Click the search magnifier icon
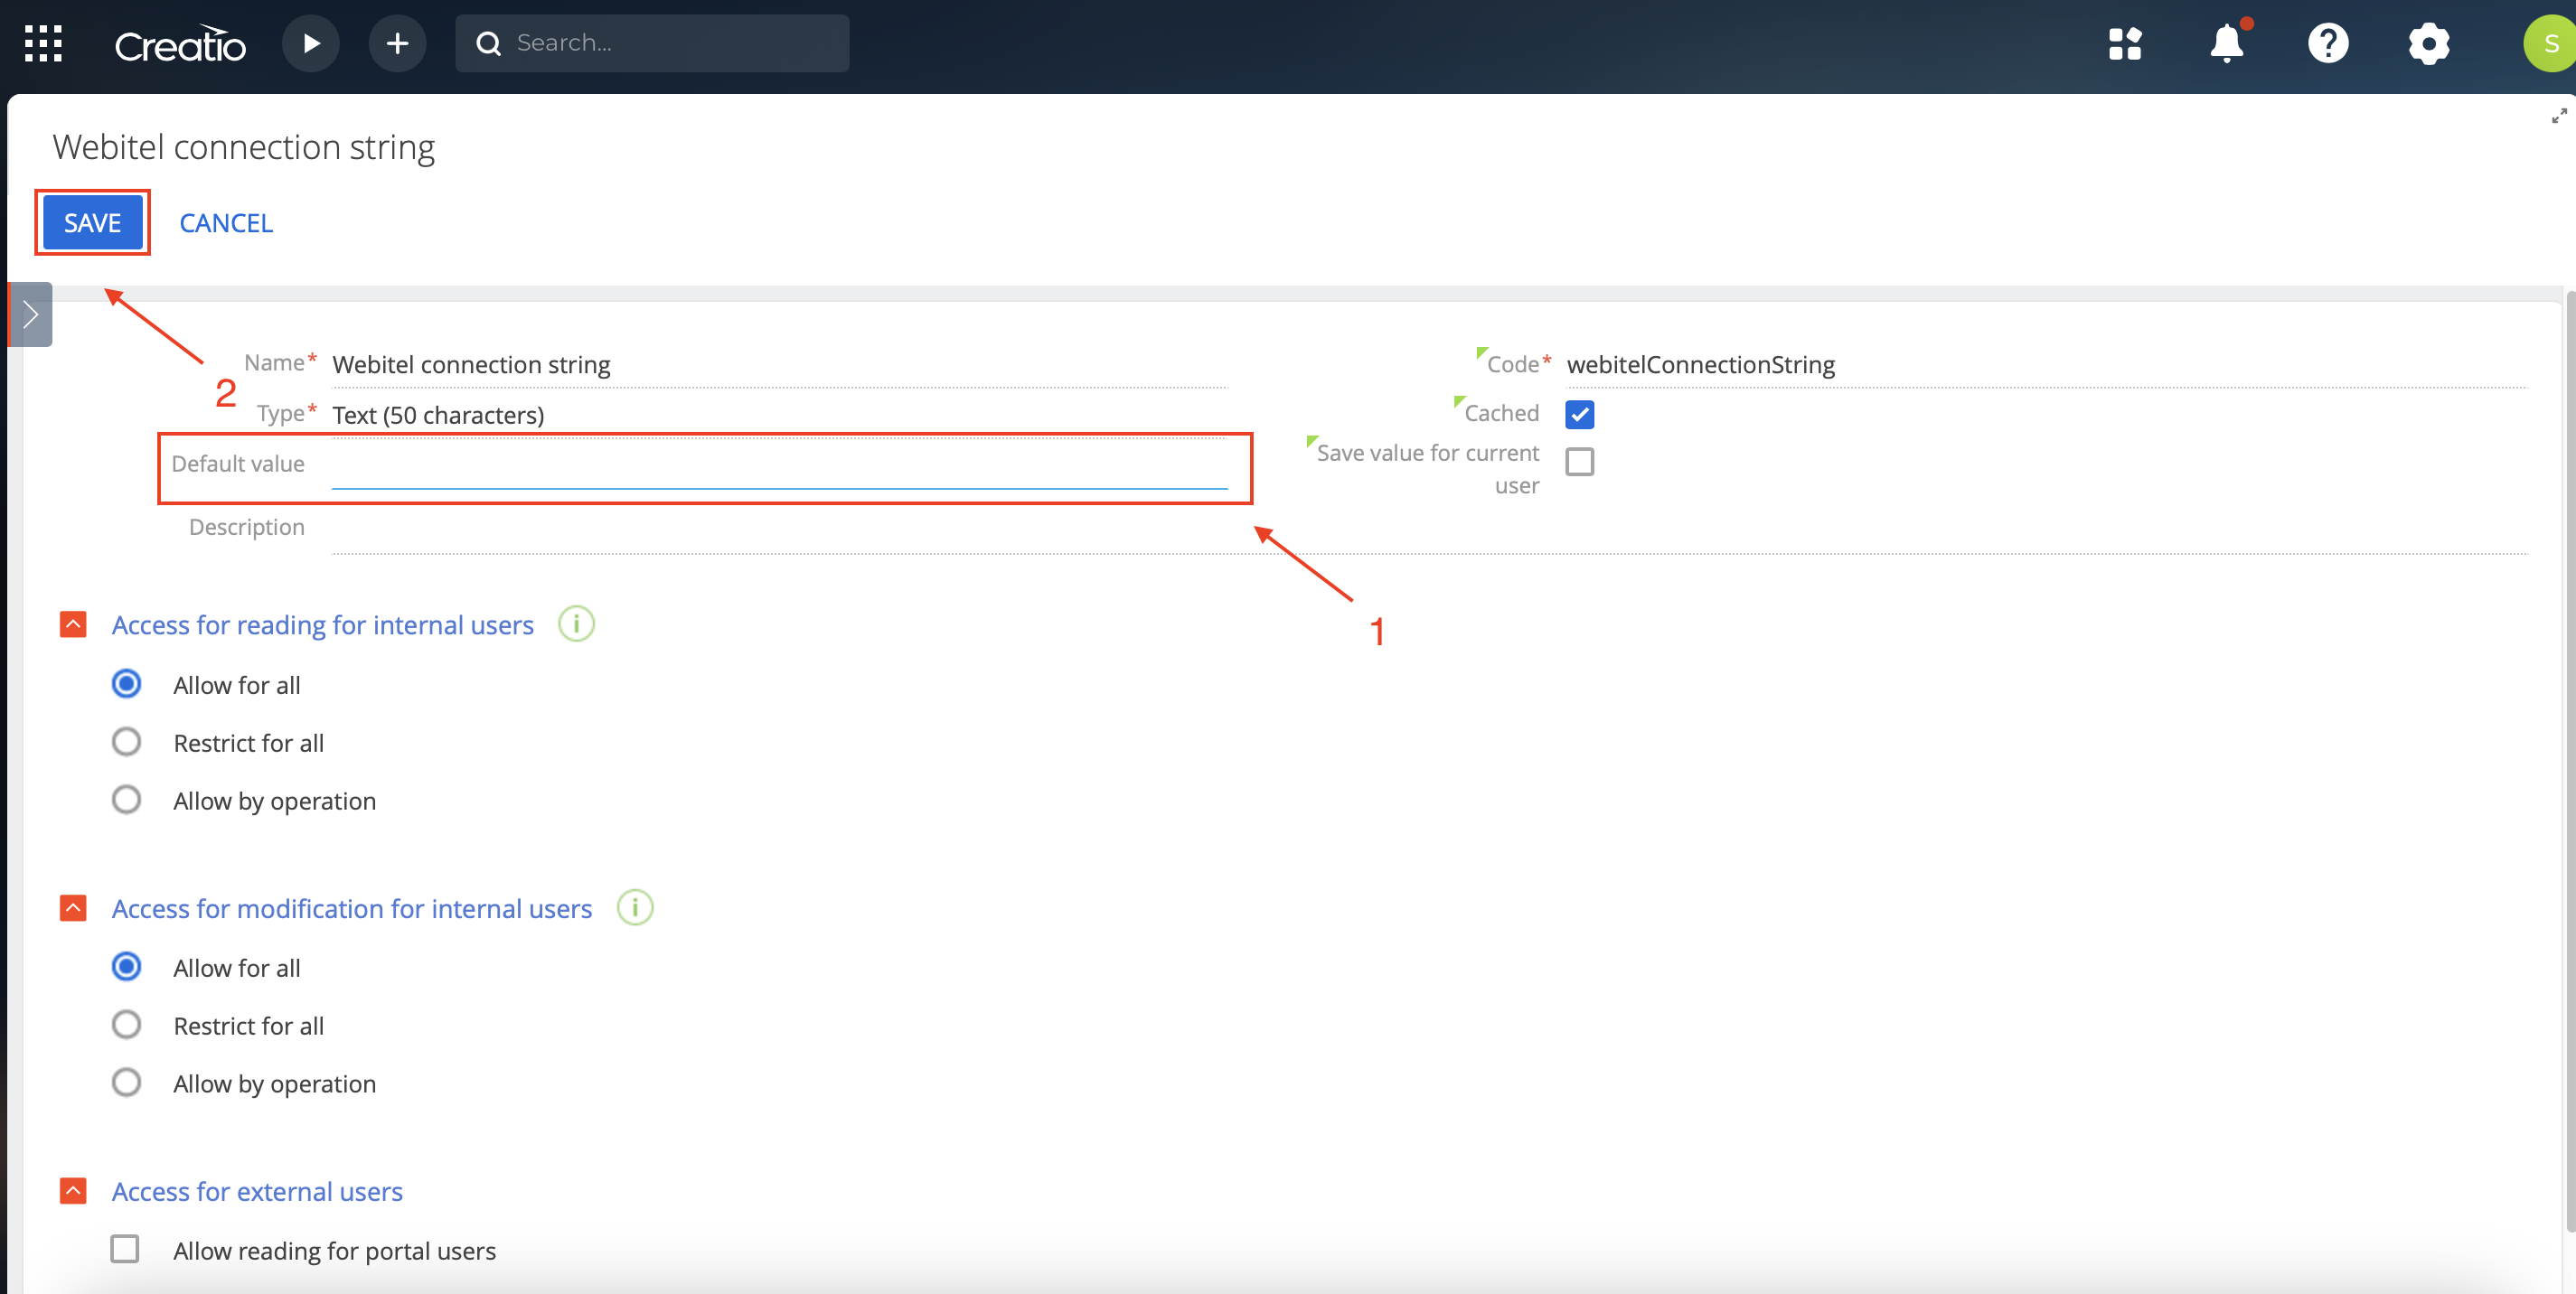2576x1294 pixels. (488, 43)
